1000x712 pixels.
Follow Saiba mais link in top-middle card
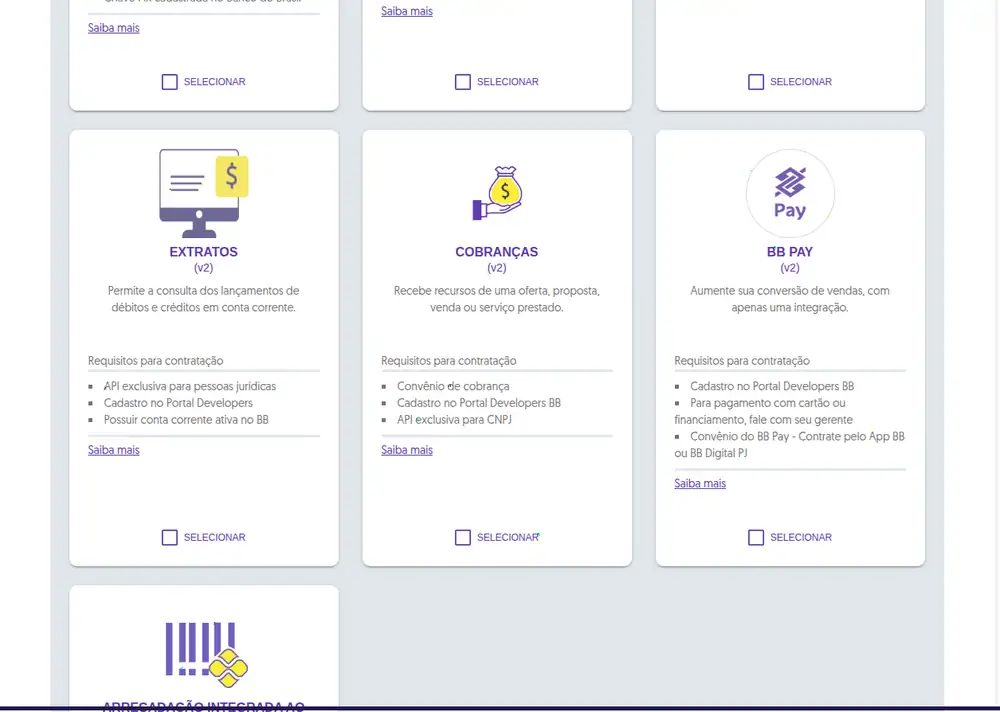coord(407,11)
